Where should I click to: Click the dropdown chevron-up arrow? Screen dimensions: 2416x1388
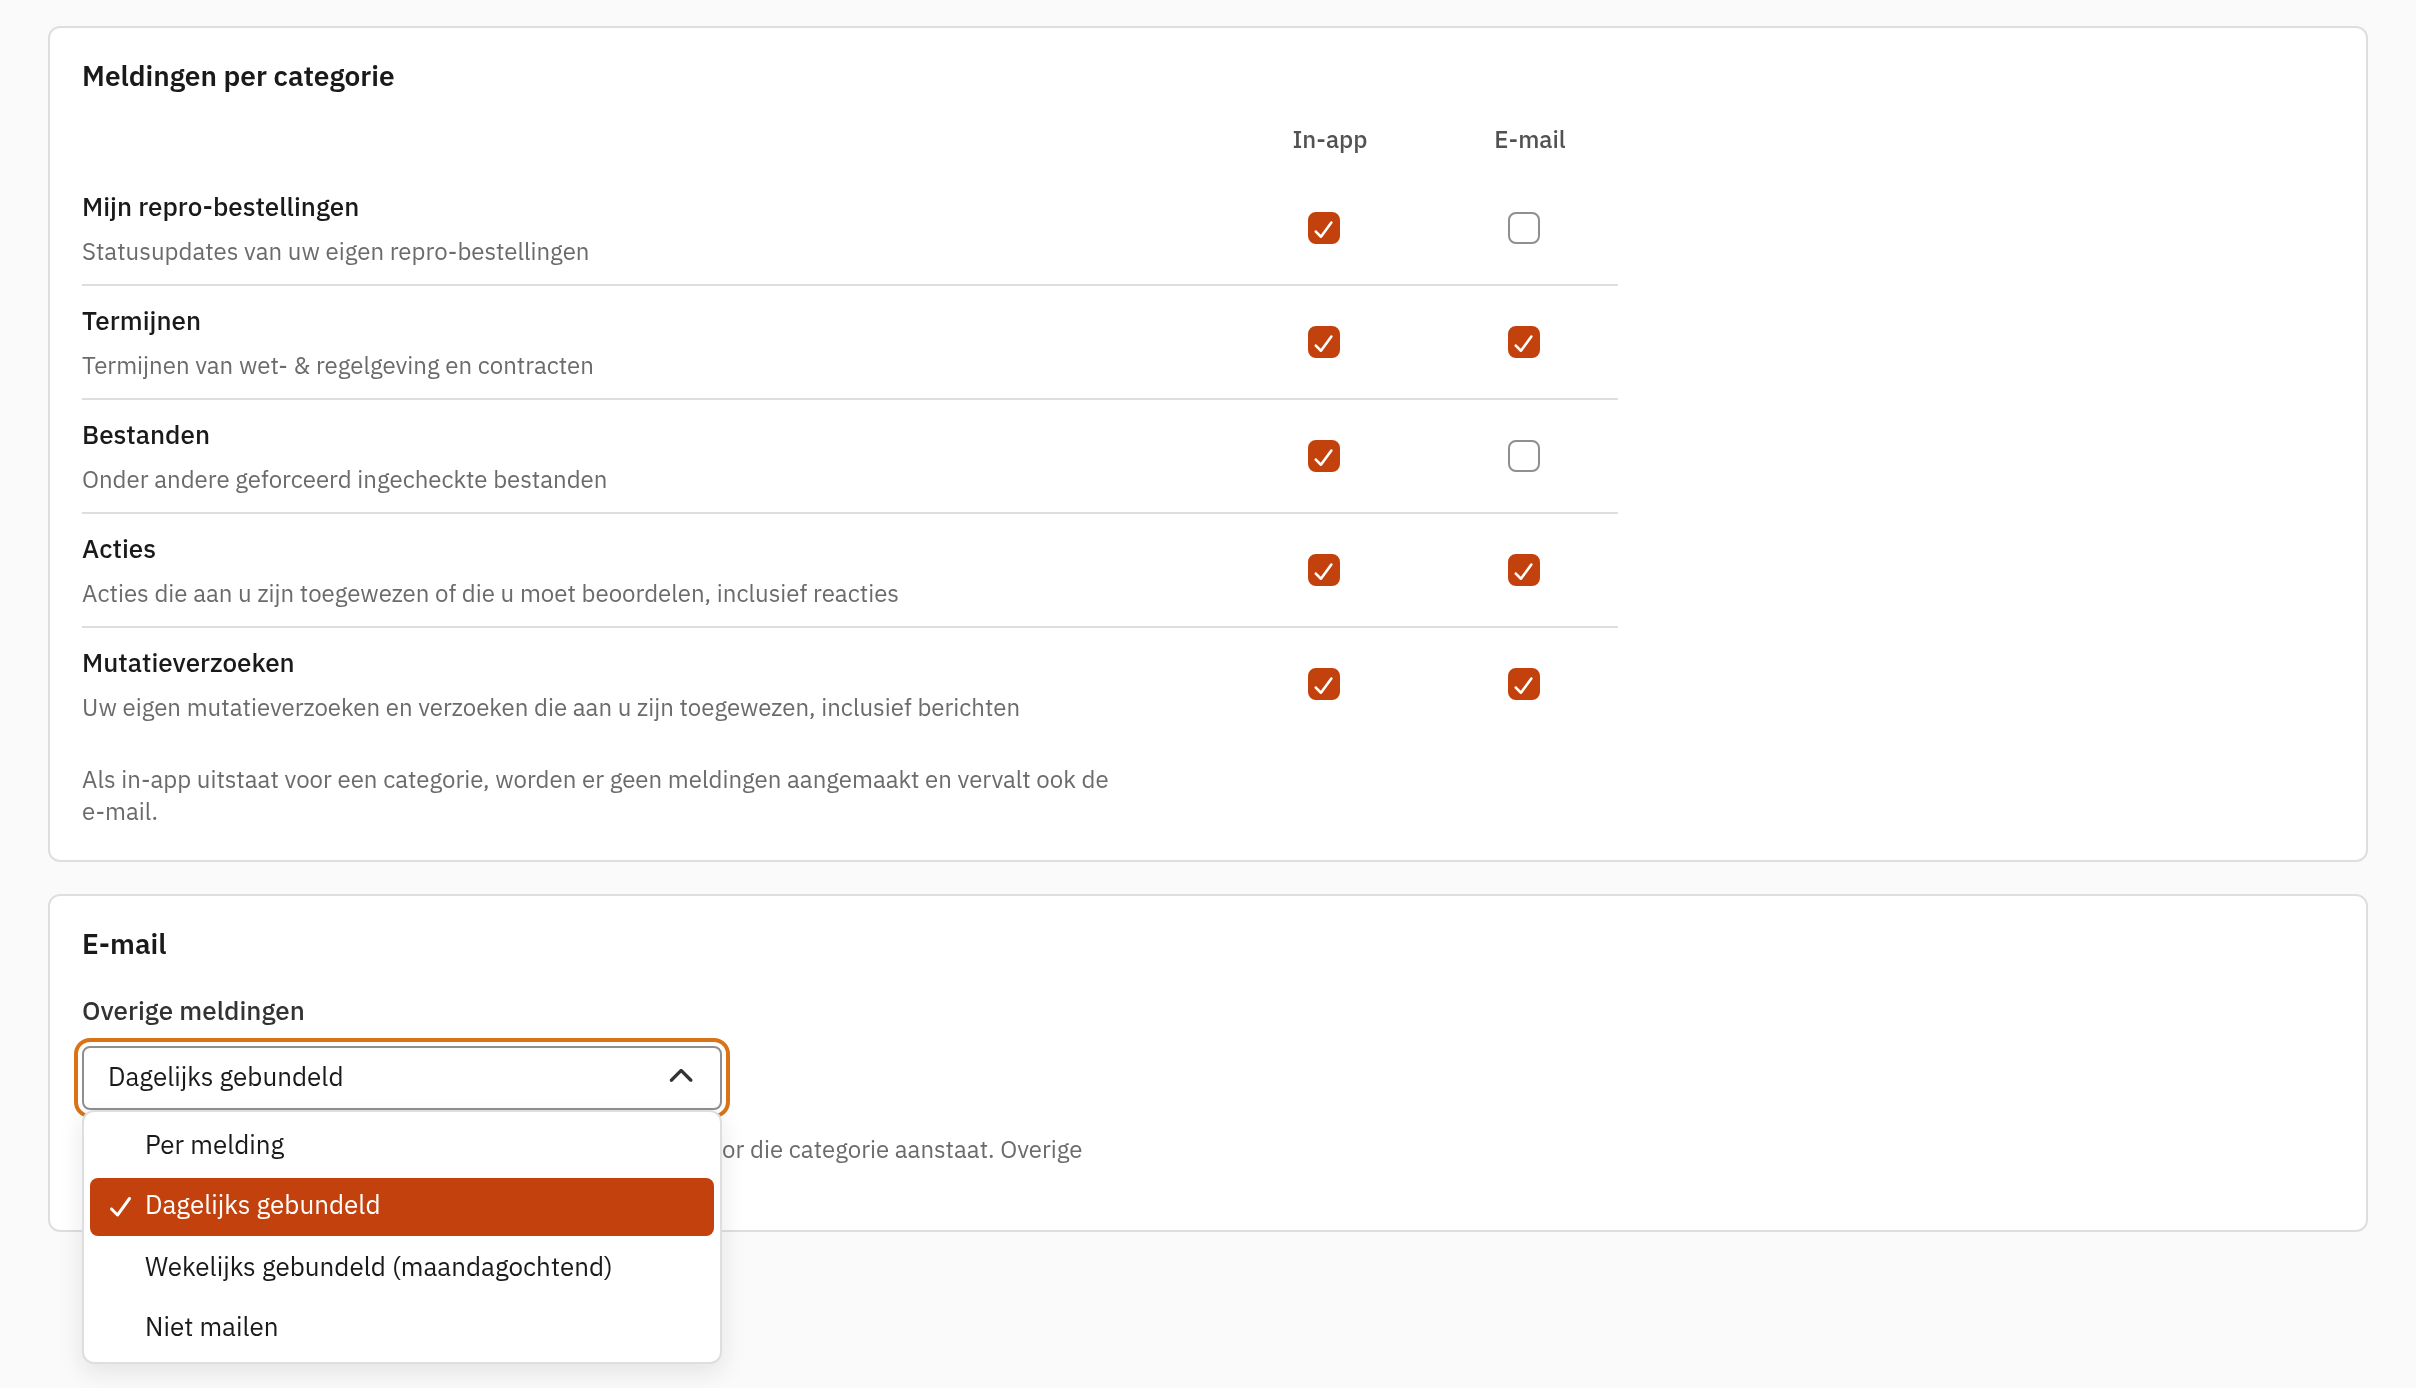pyautogui.click(x=681, y=1076)
